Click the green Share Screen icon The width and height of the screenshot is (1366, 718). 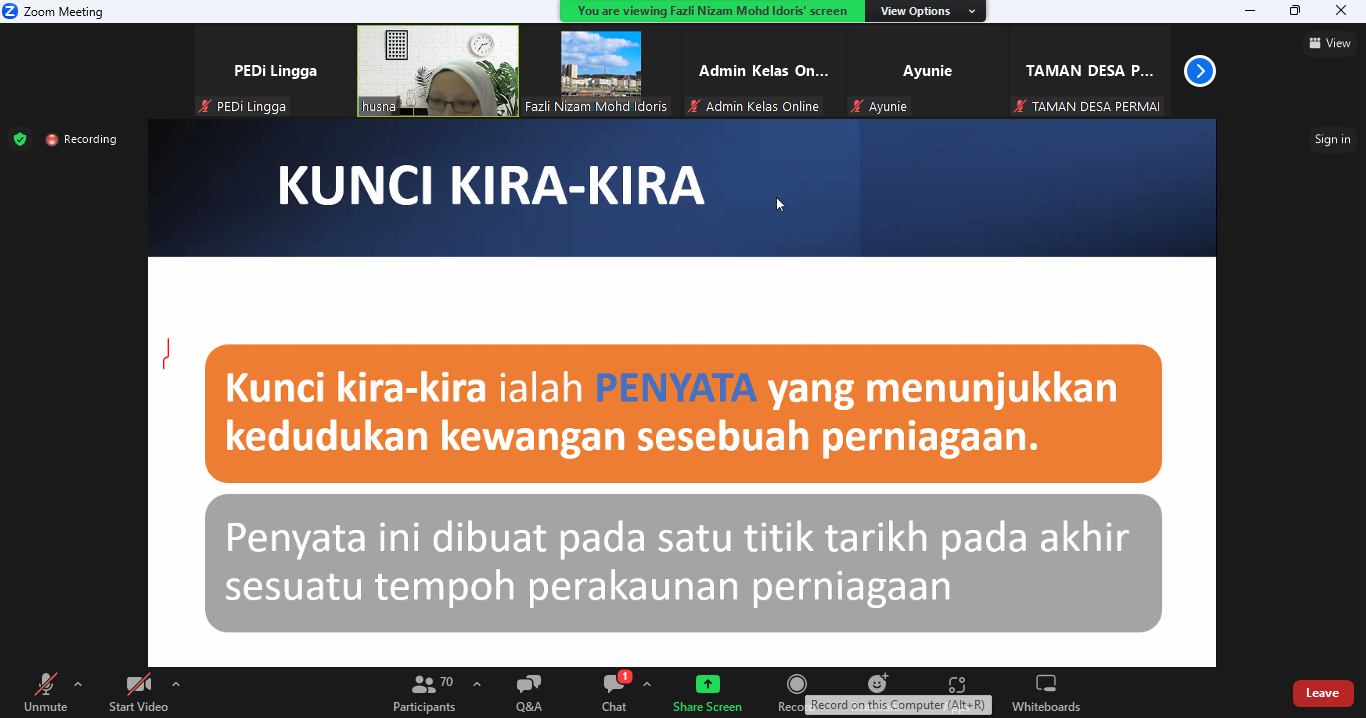click(707, 685)
